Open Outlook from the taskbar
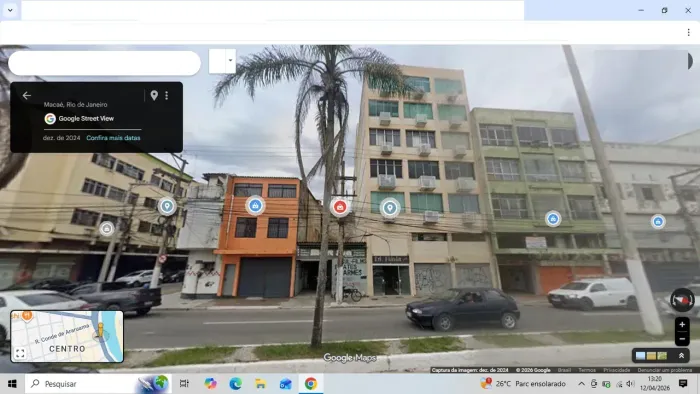This screenshot has height=394, width=700. [285, 384]
